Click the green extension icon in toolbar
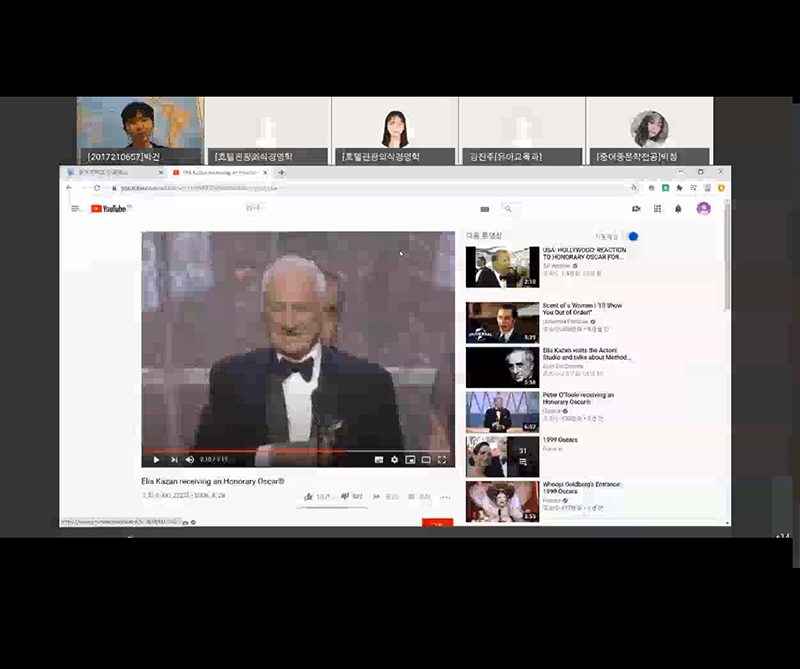800x669 pixels. pyautogui.click(x=665, y=188)
